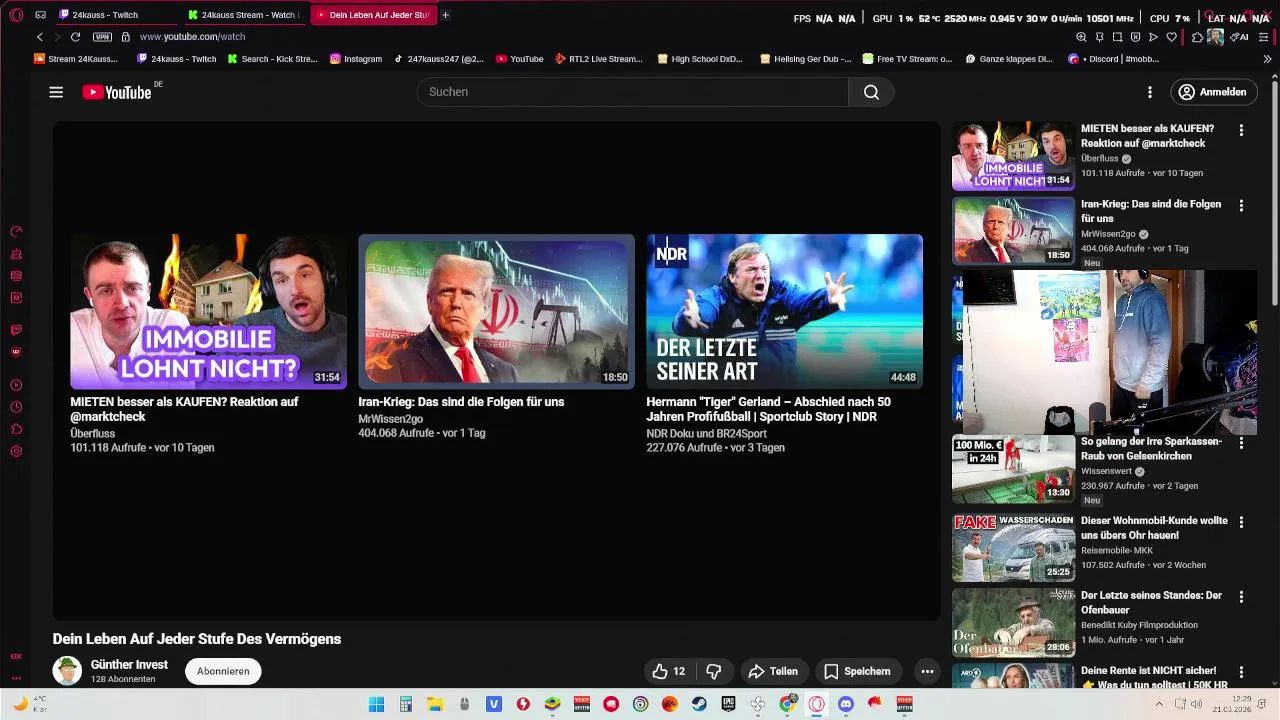1280x720 pixels.
Task: Open player icon in Opera sidebar
Action: tap(16, 385)
